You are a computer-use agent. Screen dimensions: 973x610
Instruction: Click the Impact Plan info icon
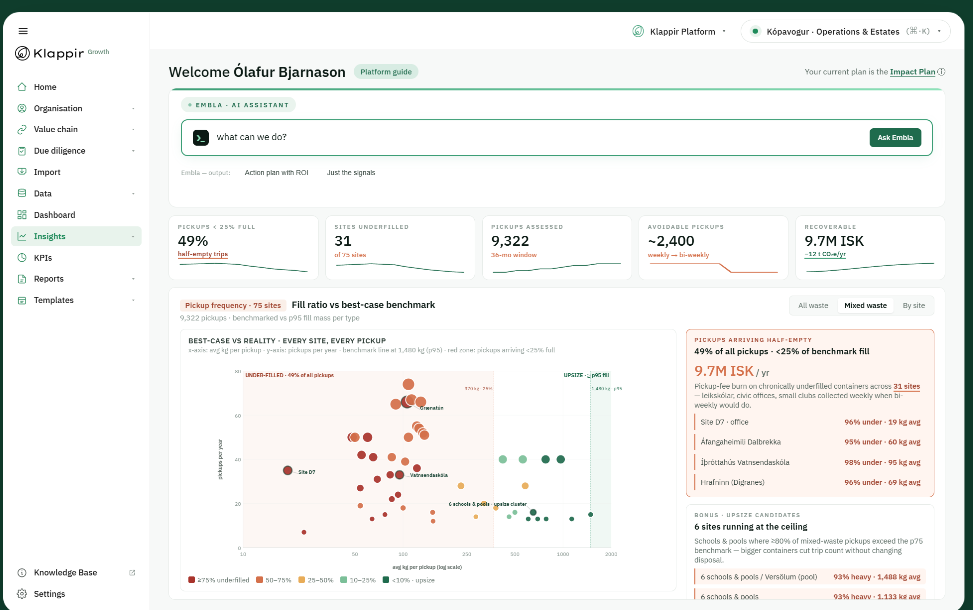[941, 72]
